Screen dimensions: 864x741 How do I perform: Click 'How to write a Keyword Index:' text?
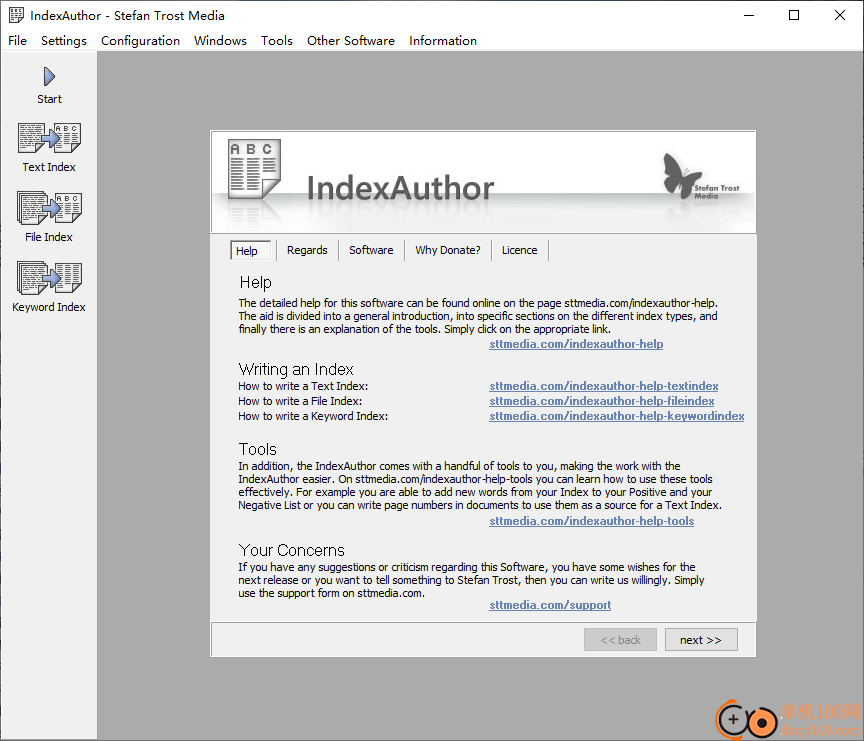(x=313, y=416)
